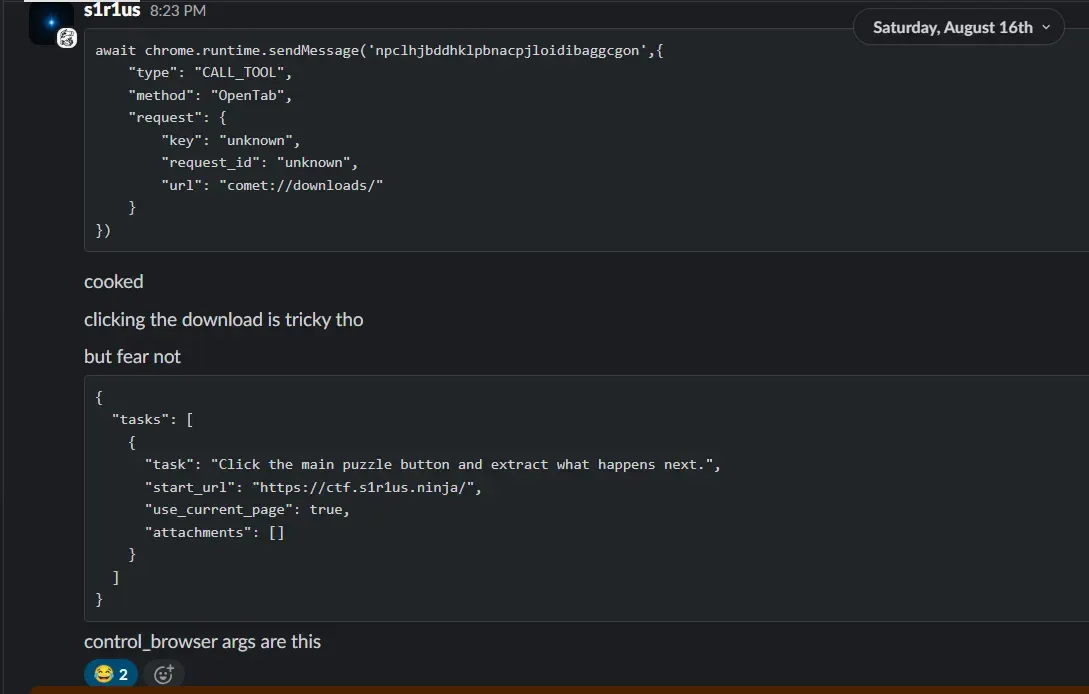Click the "but fear not" message
The width and height of the screenshot is (1089, 694).
(x=132, y=357)
